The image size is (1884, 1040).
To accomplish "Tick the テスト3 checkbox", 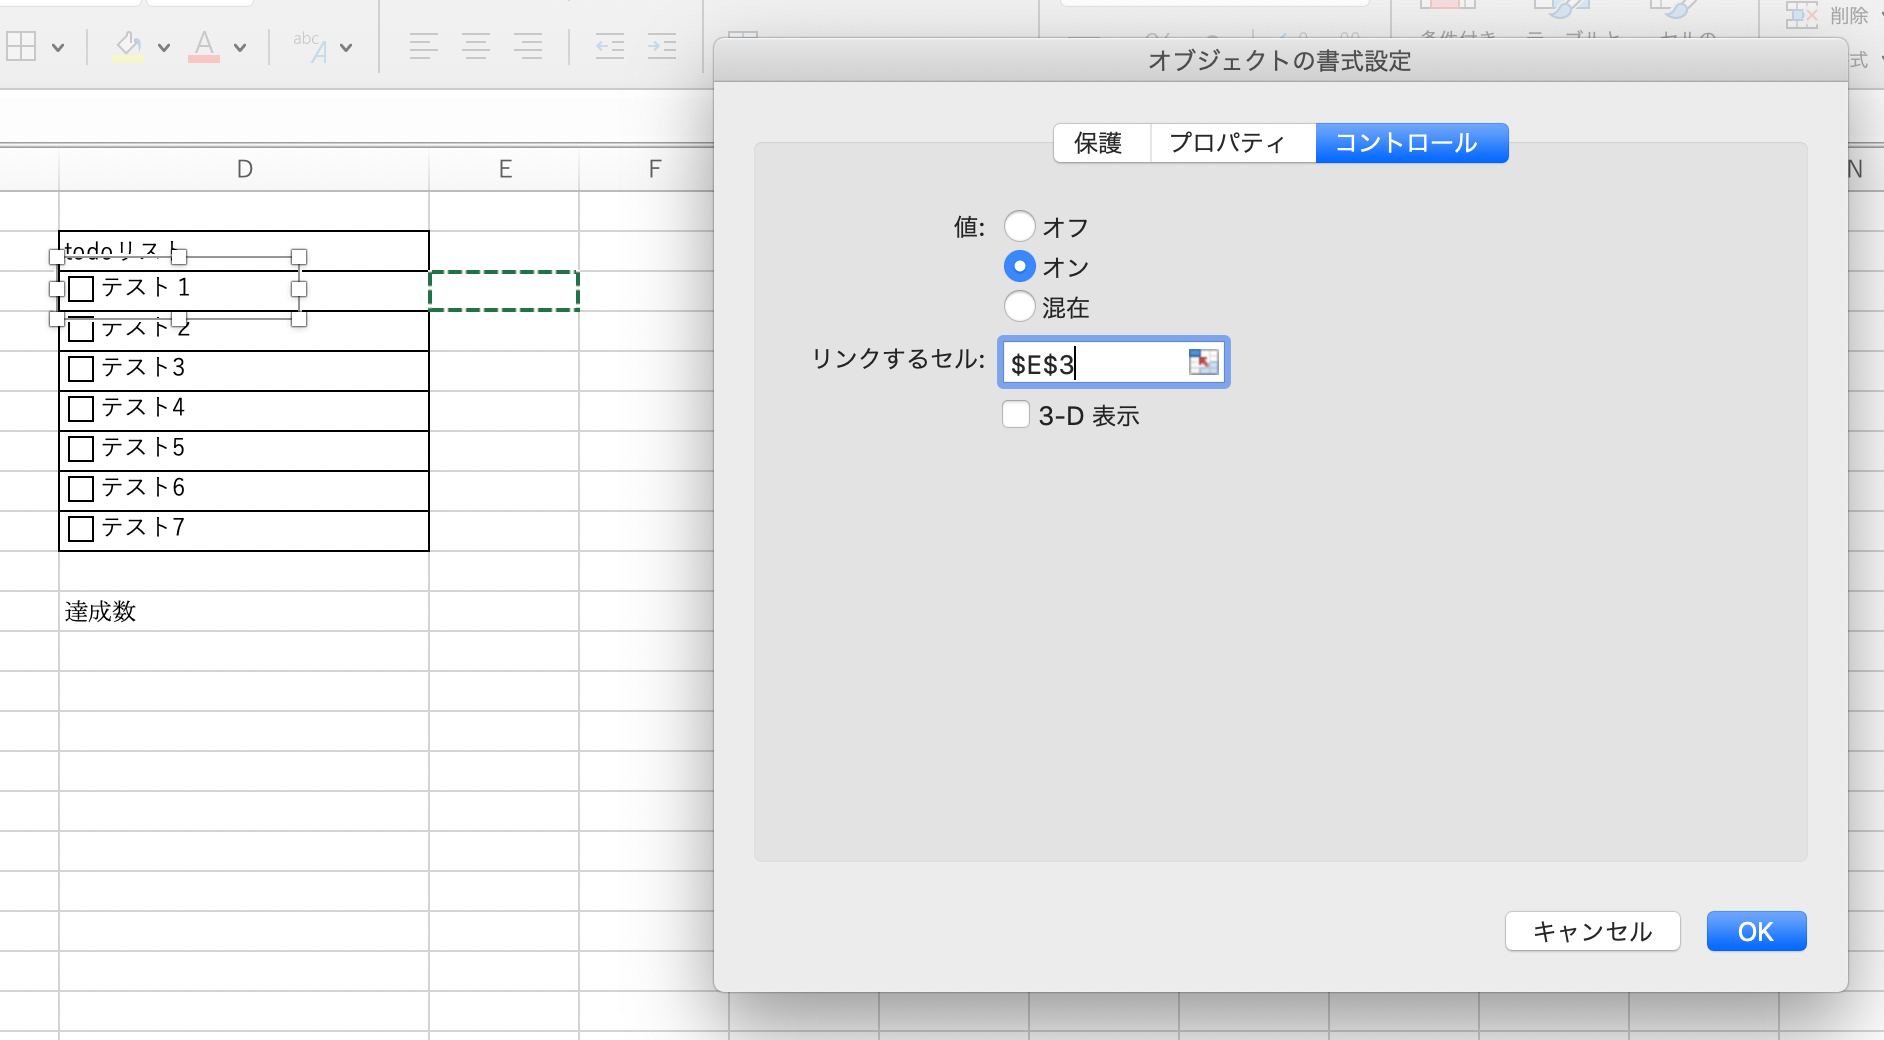I will pyautogui.click(x=81, y=369).
